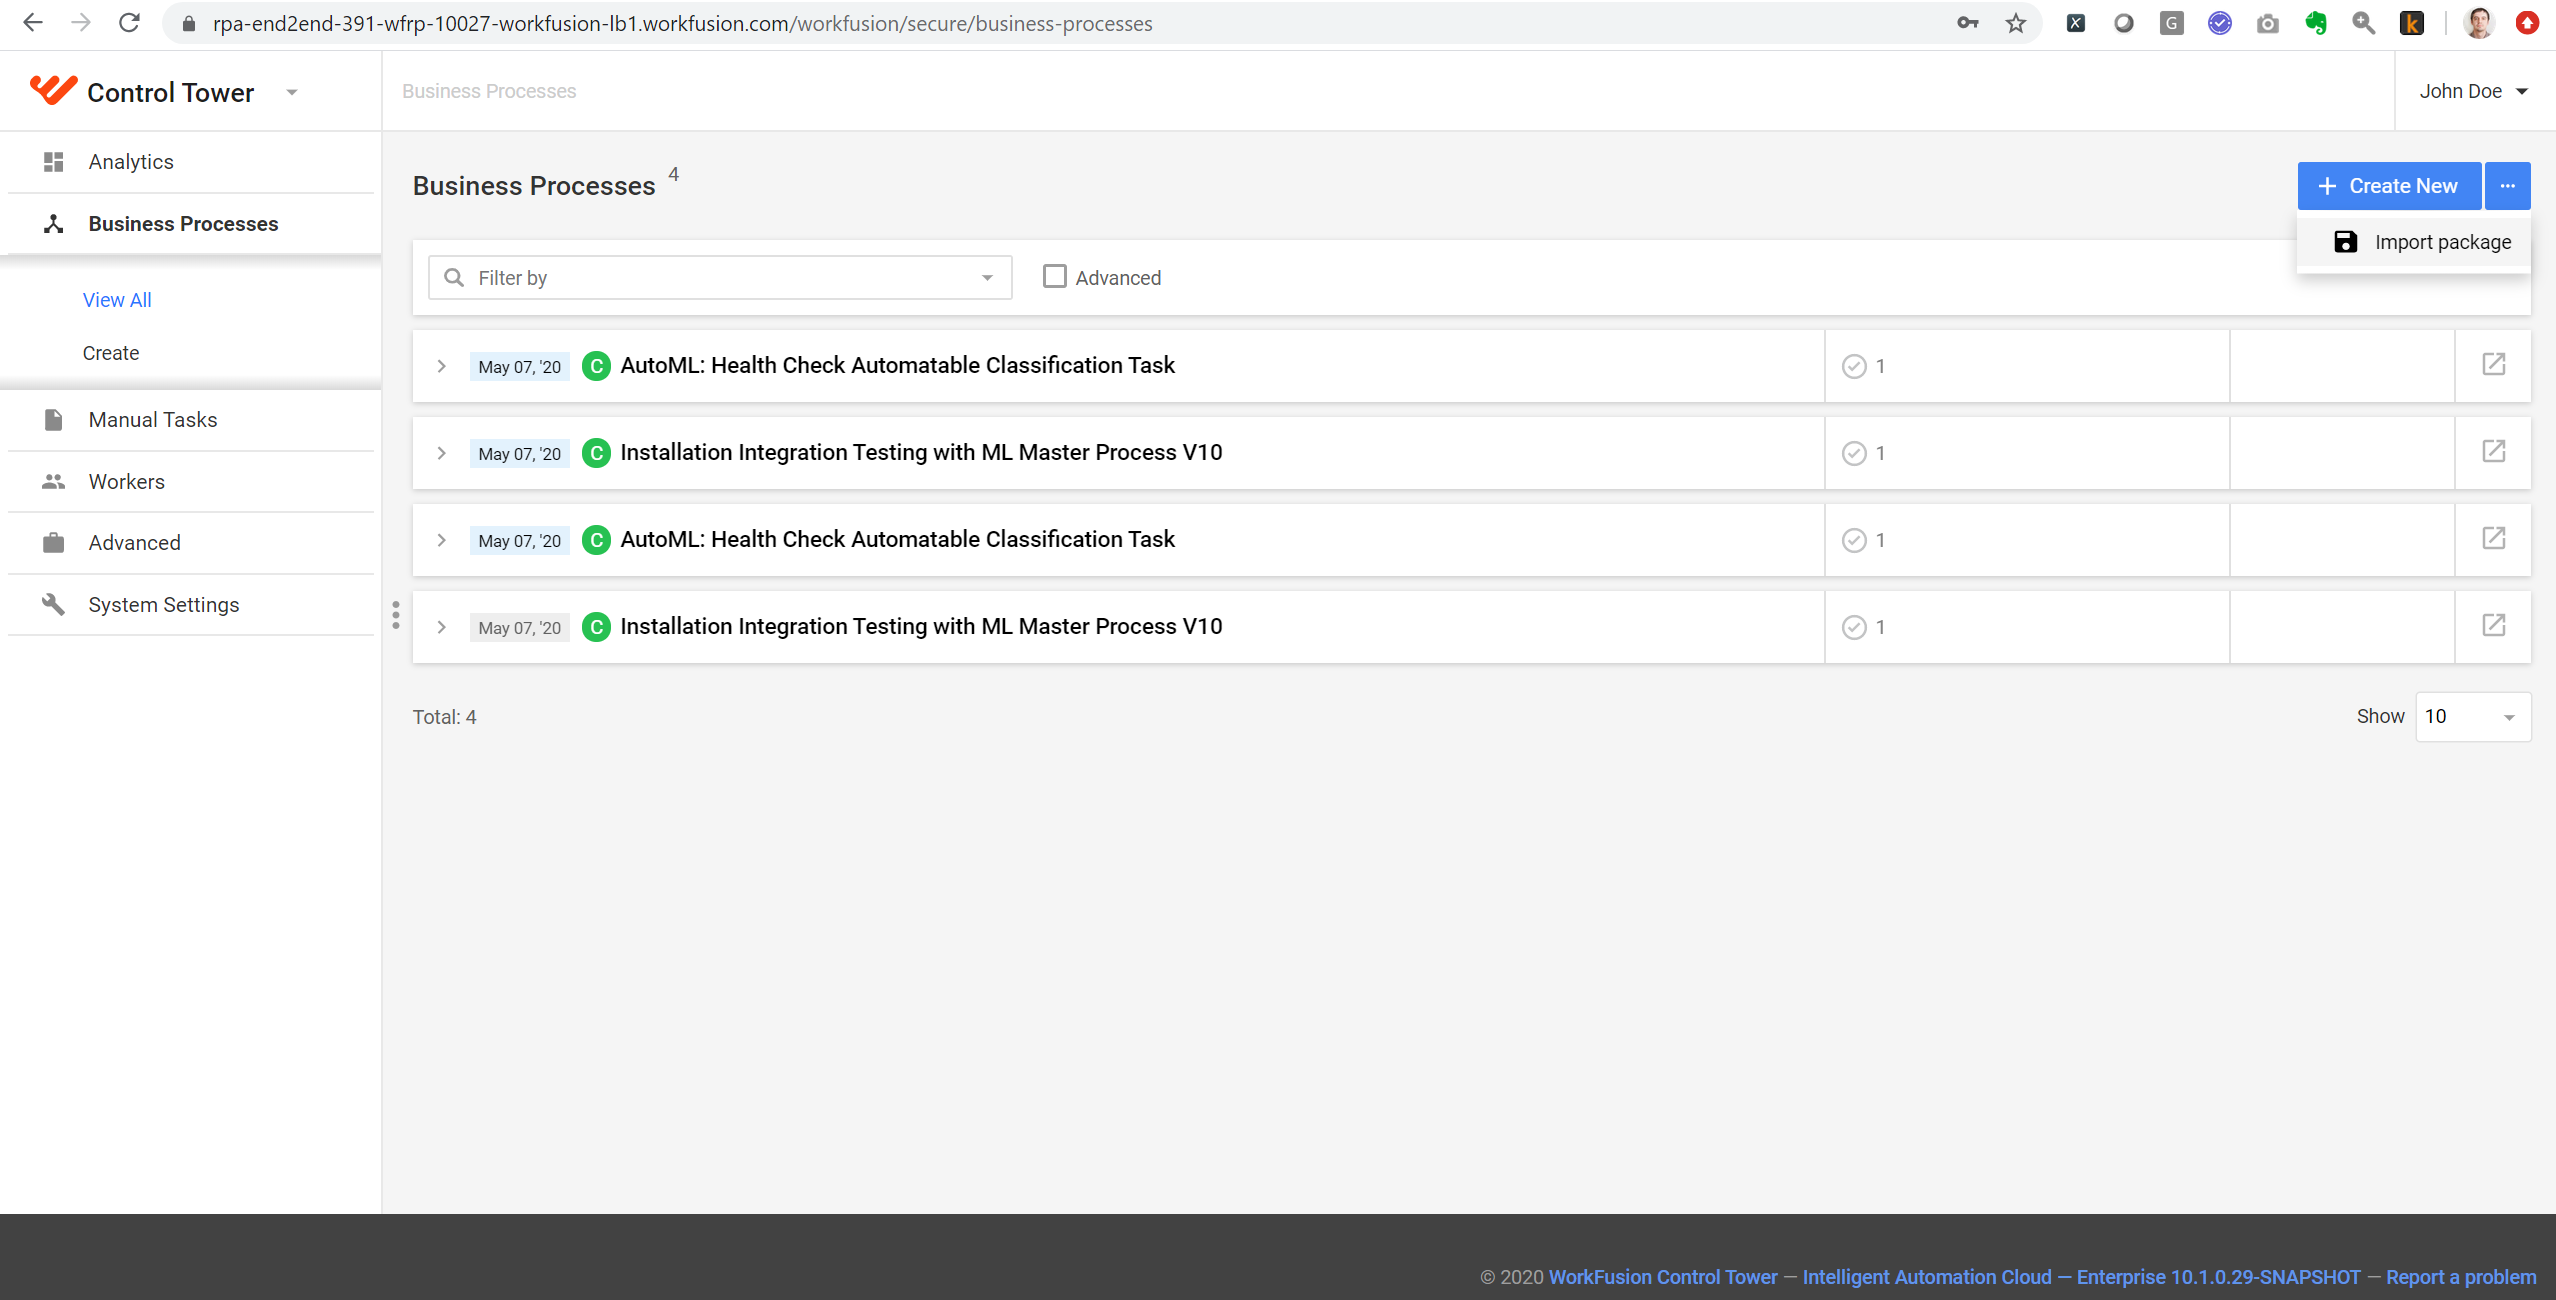
Task: Click the open-in-new icon on the first Installation Integration Testing row
Action: [x=2493, y=452]
